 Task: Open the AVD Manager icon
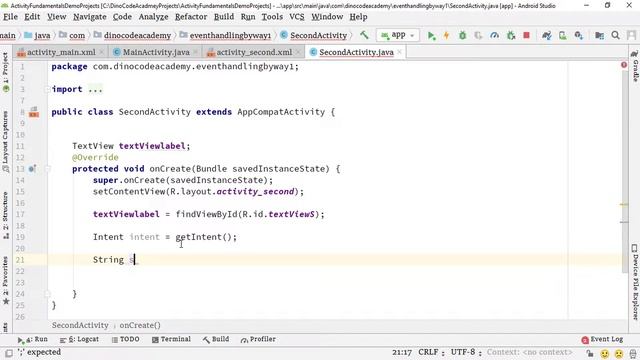tap(563, 36)
